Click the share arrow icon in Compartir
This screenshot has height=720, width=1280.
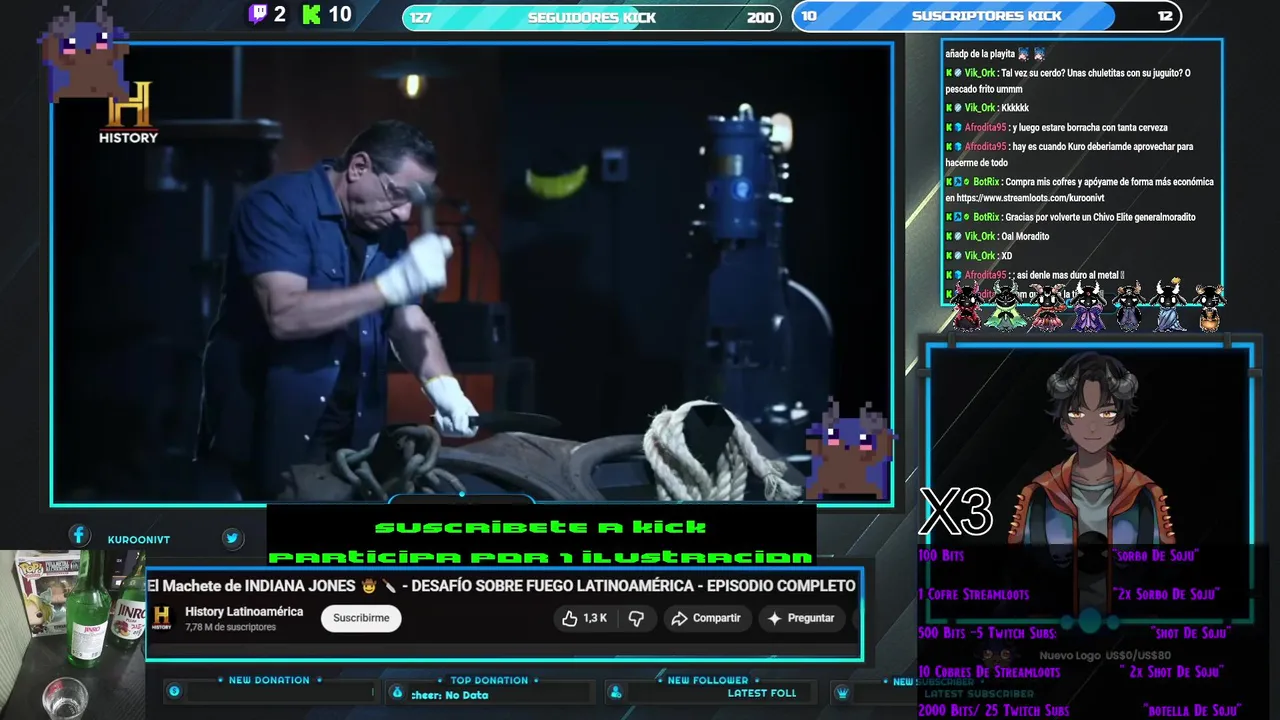(679, 618)
